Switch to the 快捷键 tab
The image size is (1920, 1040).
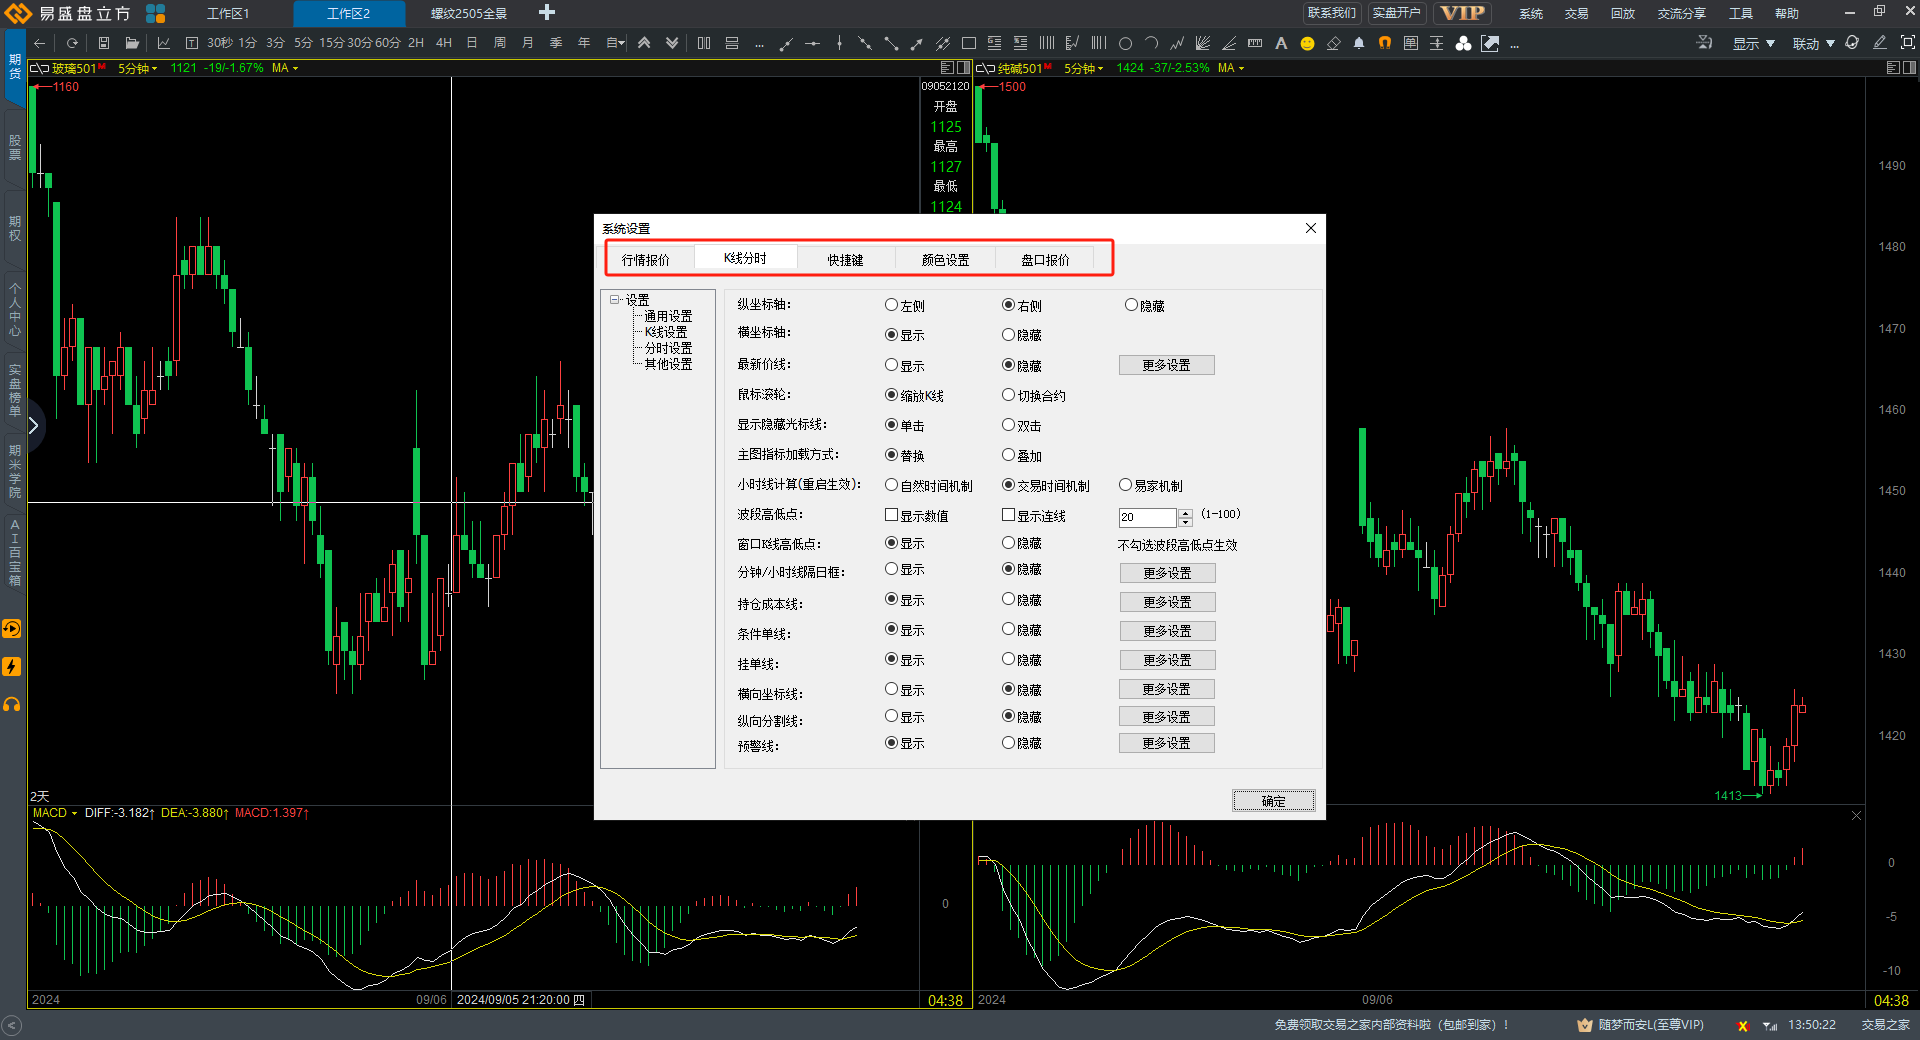[x=845, y=259]
